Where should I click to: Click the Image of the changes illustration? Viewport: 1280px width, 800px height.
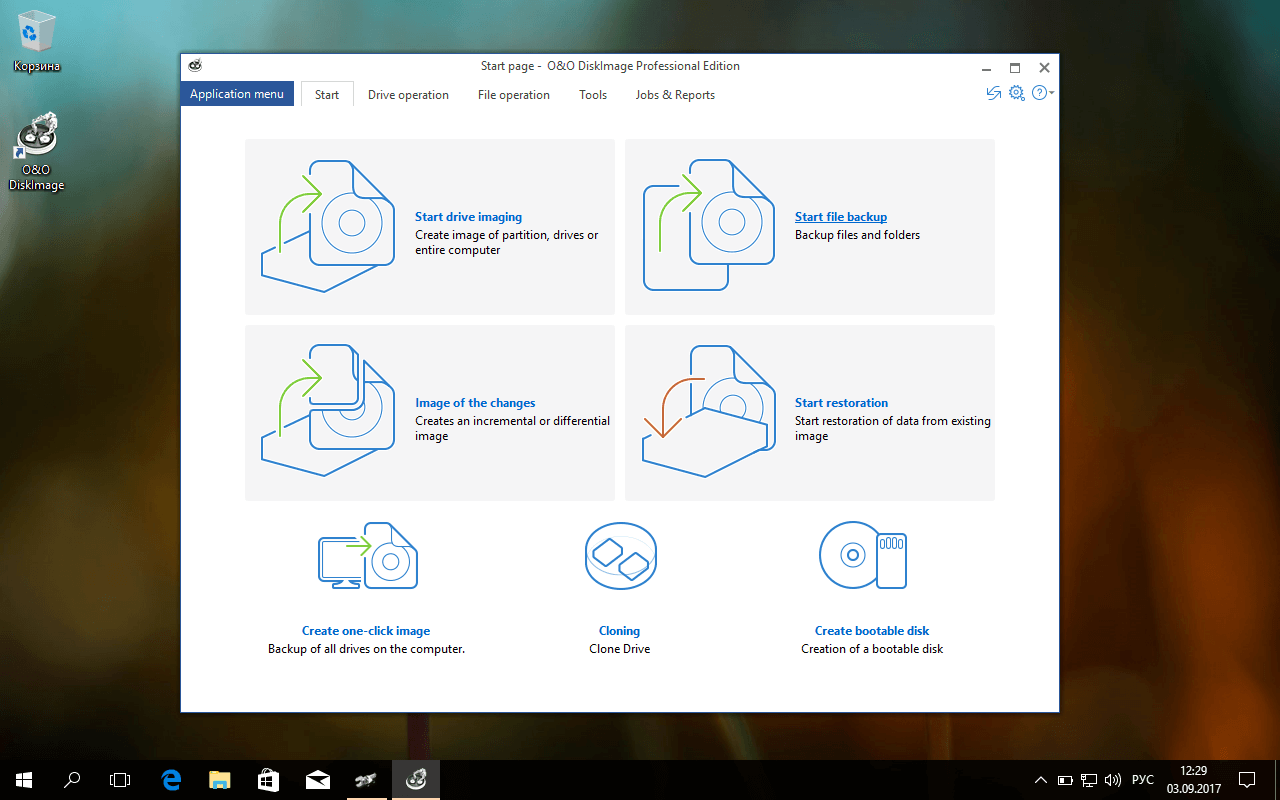328,411
